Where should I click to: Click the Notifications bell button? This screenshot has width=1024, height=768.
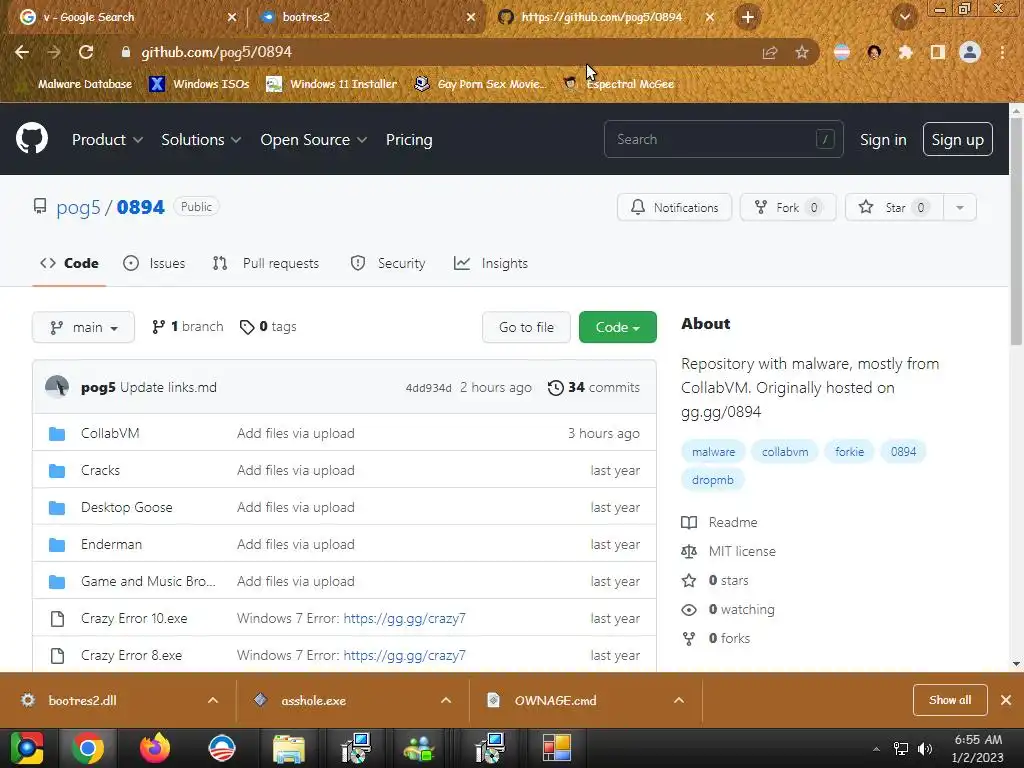[x=674, y=208]
